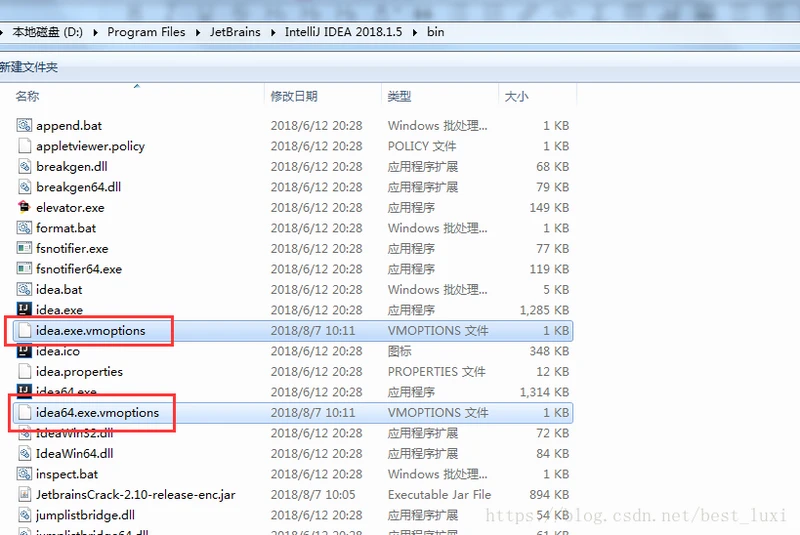Image resolution: width=800 pixels, height=535 pixels.
Task: Select the file name elevator.exe
Action: point(70,208)
